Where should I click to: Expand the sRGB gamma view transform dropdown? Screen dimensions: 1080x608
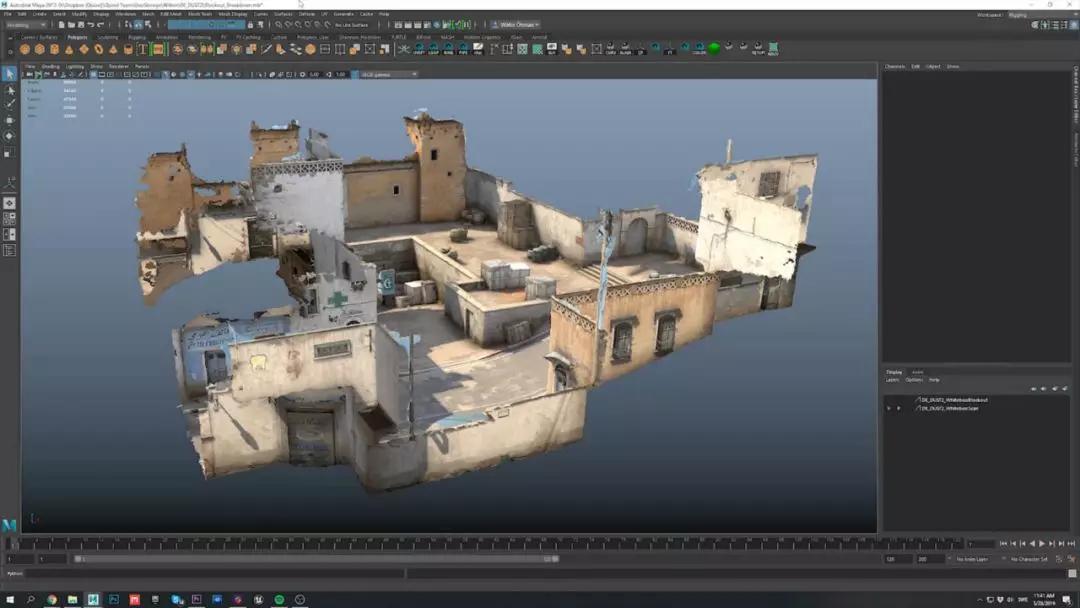click(x=388, y=74)
